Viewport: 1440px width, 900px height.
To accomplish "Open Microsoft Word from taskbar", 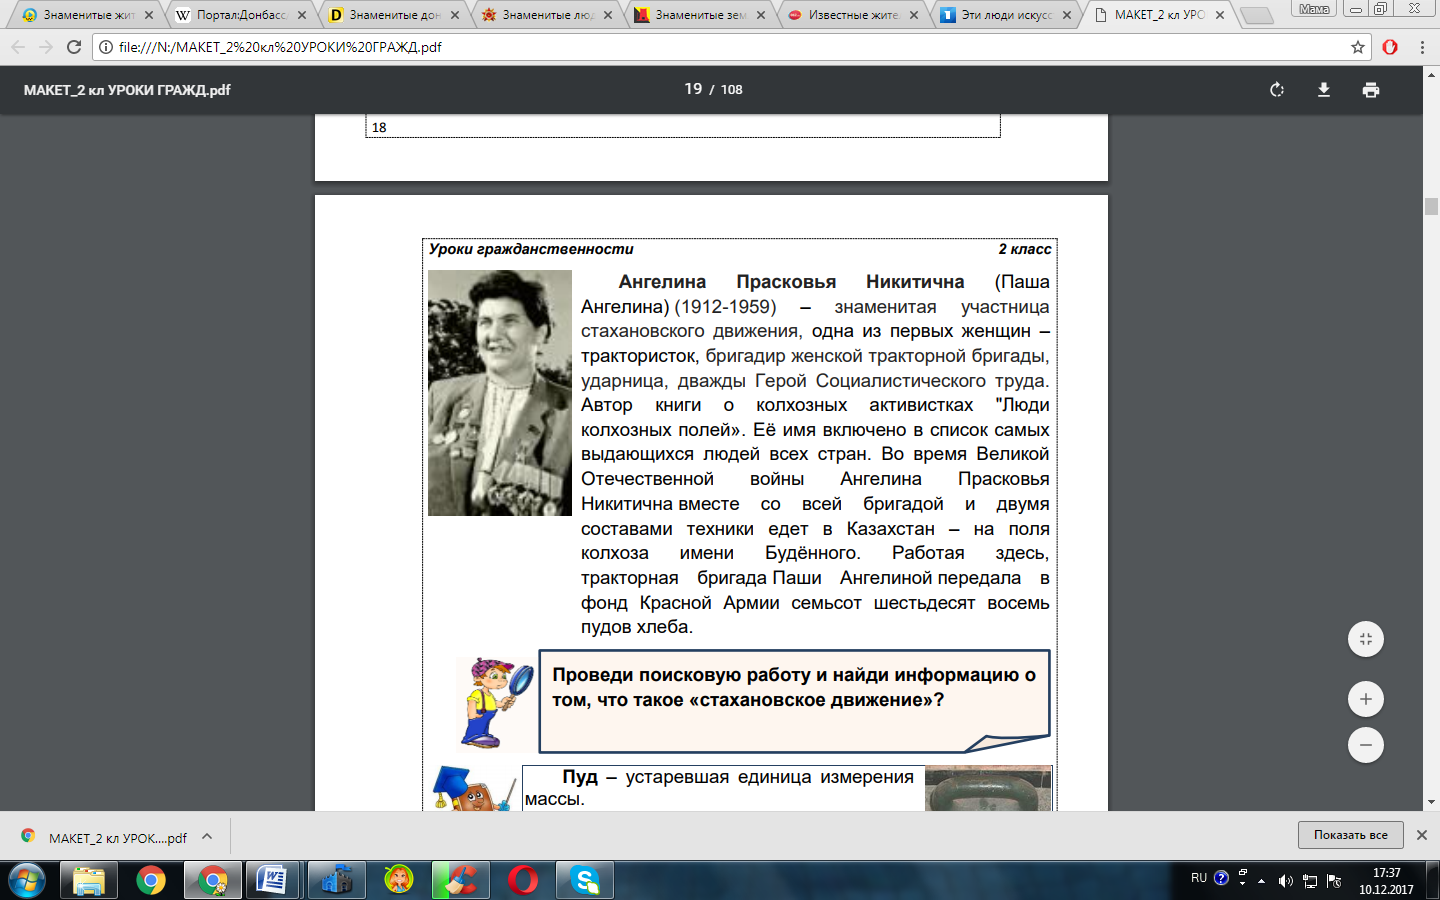I will click(x=274, y=881).
